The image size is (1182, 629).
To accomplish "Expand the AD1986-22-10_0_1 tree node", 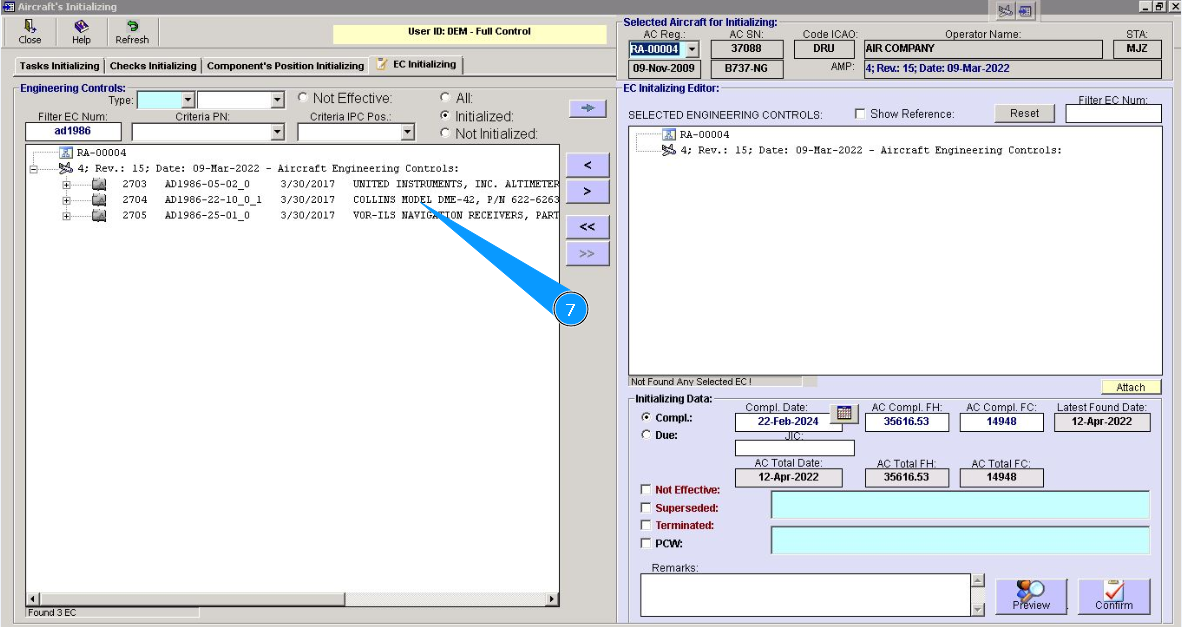I will pos(67,200).
